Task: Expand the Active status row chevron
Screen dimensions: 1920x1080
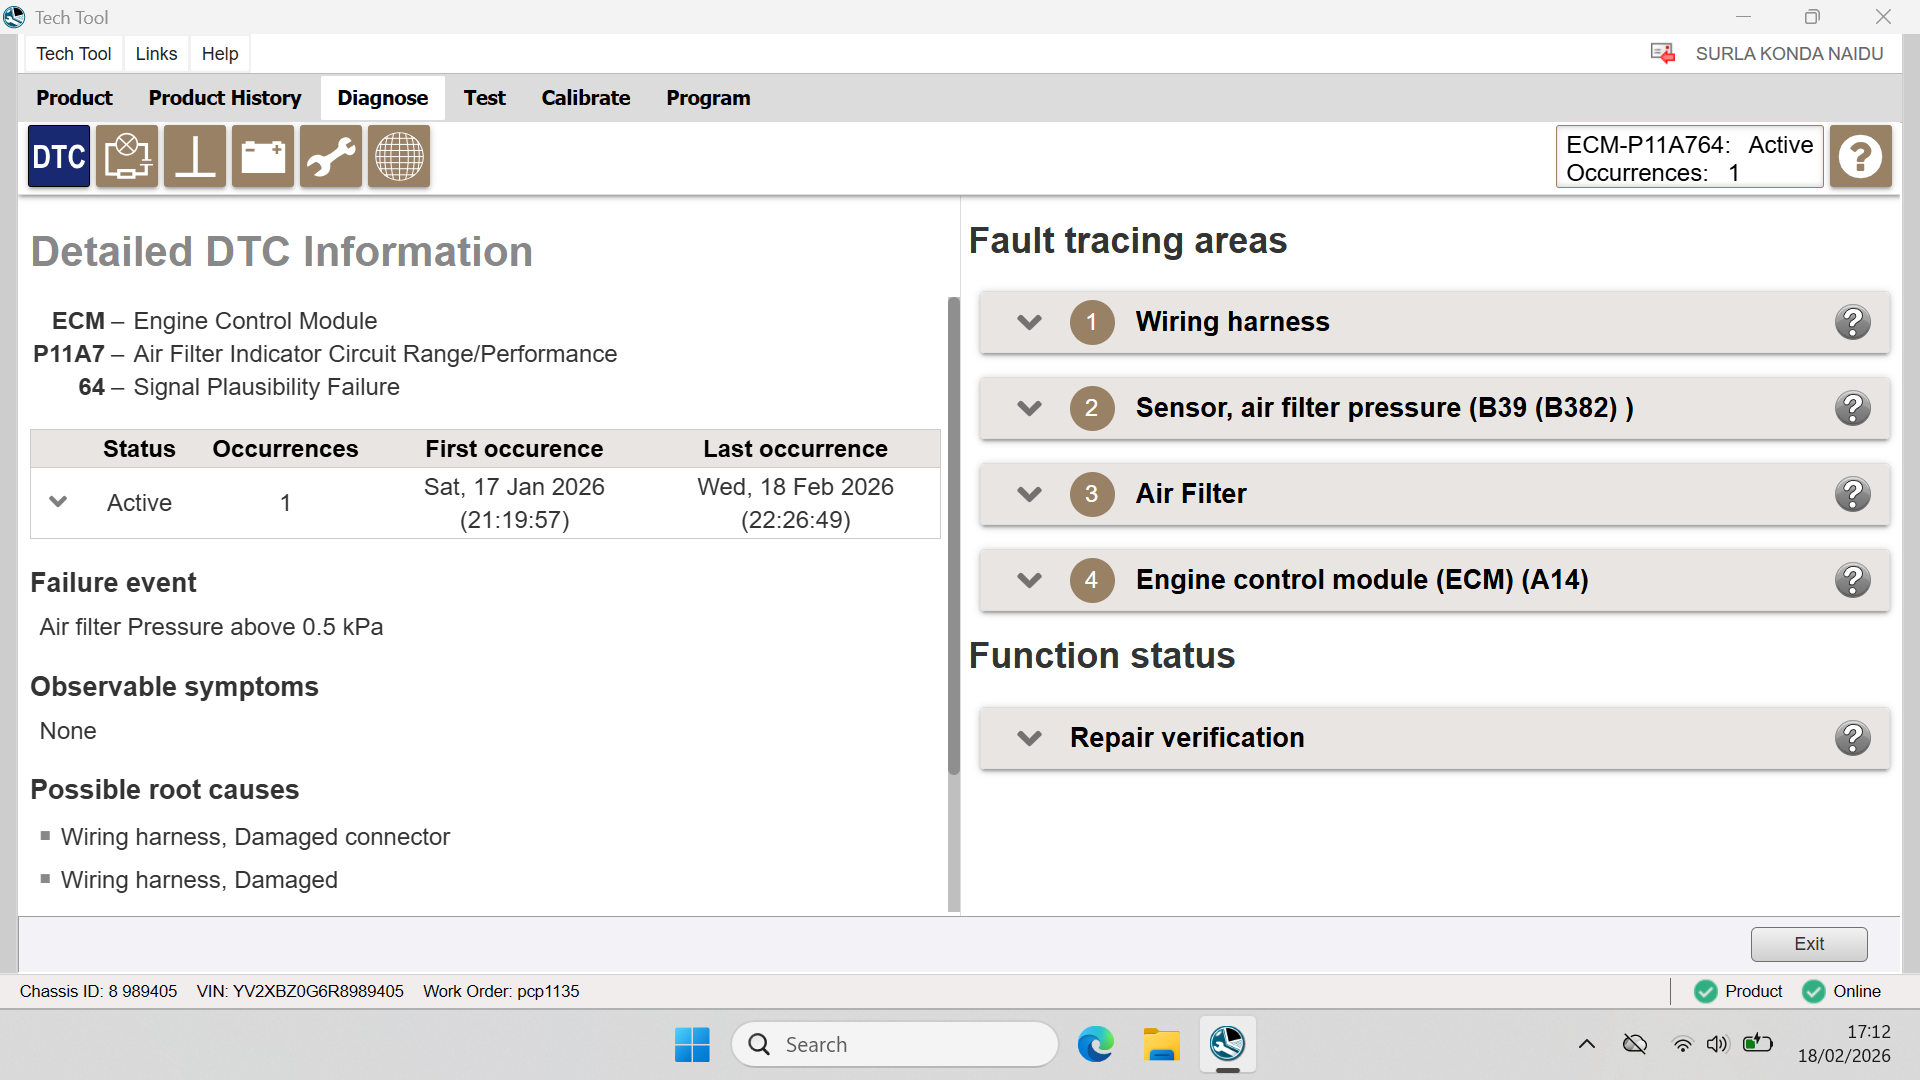Action: (x=58, y=502)
